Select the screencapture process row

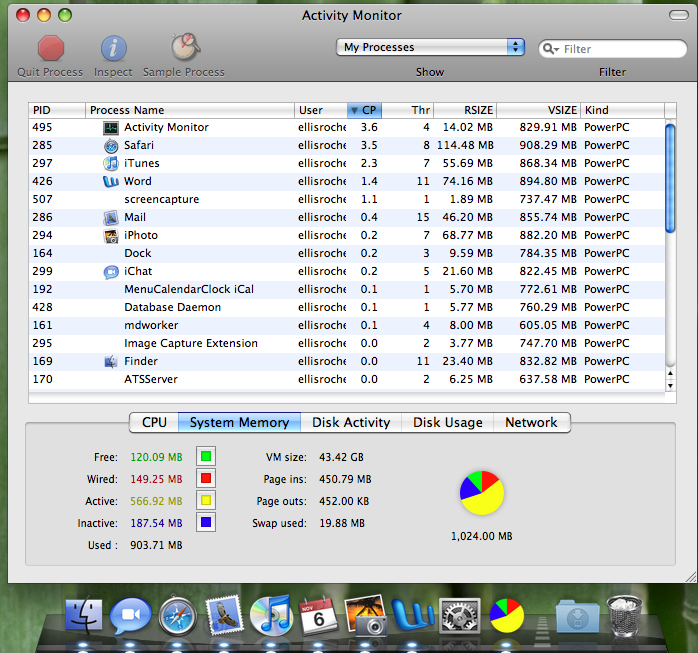tap(347, 199)
